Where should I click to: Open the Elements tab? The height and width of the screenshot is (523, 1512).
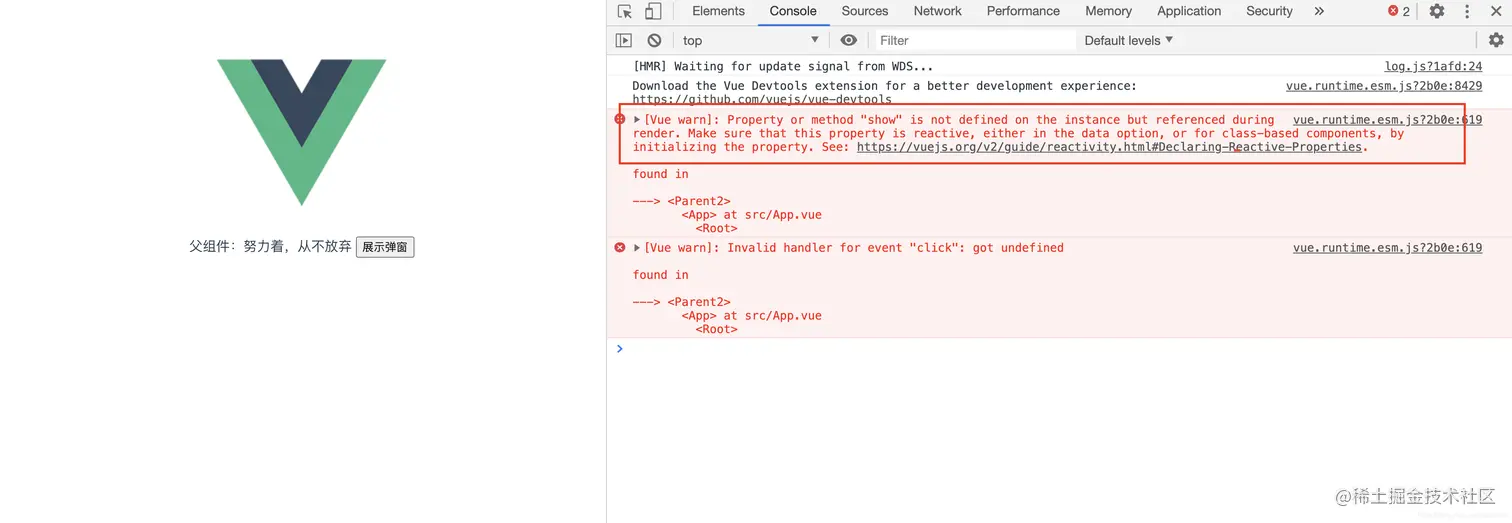point(718,11)
